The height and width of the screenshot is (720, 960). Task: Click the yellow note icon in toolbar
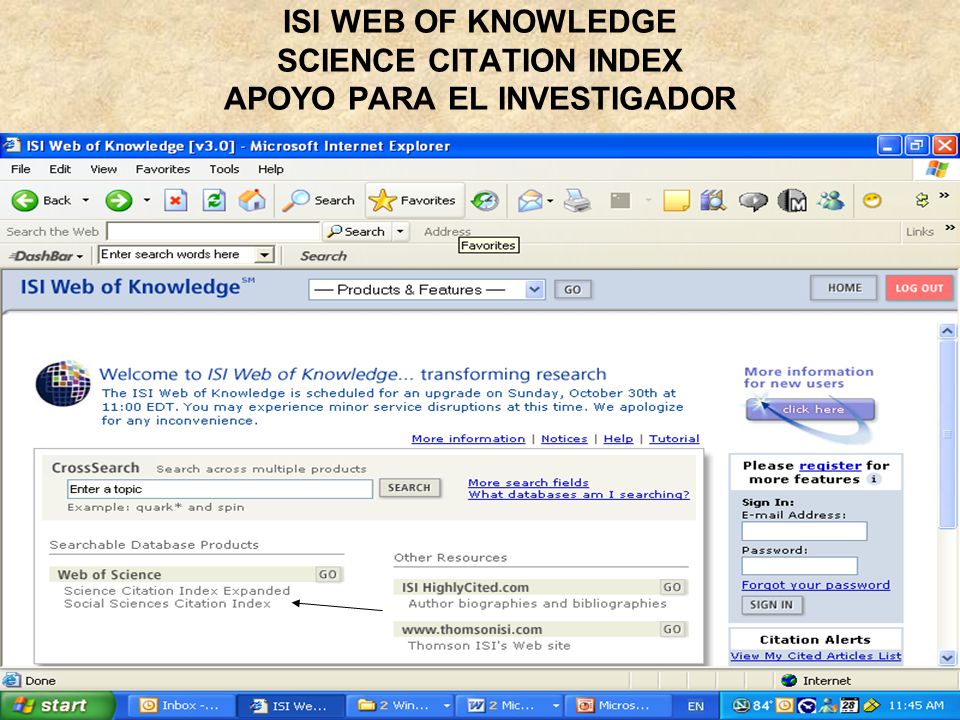pos(677,200)
